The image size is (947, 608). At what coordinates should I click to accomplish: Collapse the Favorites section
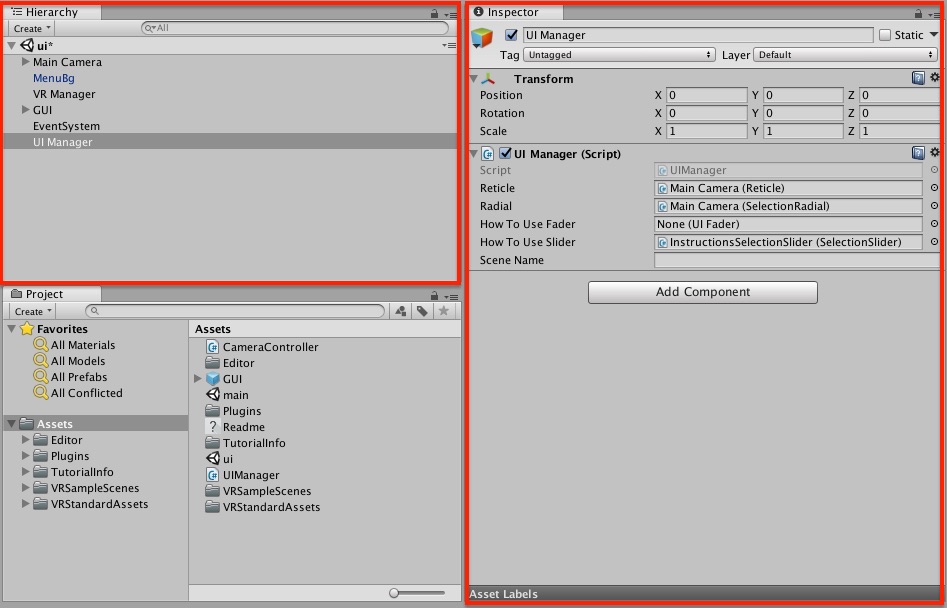11,328
